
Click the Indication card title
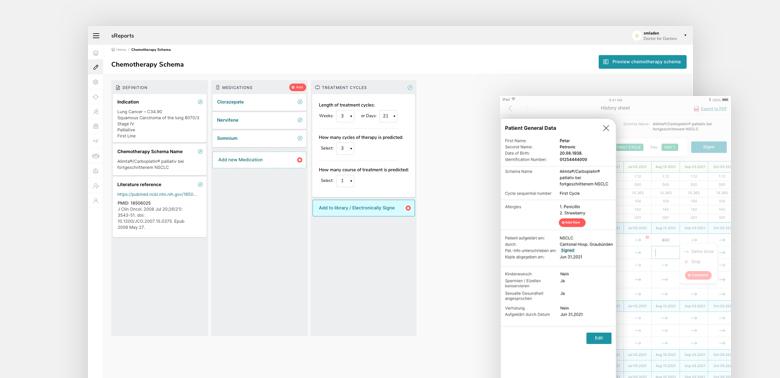[x=128, y=102]
